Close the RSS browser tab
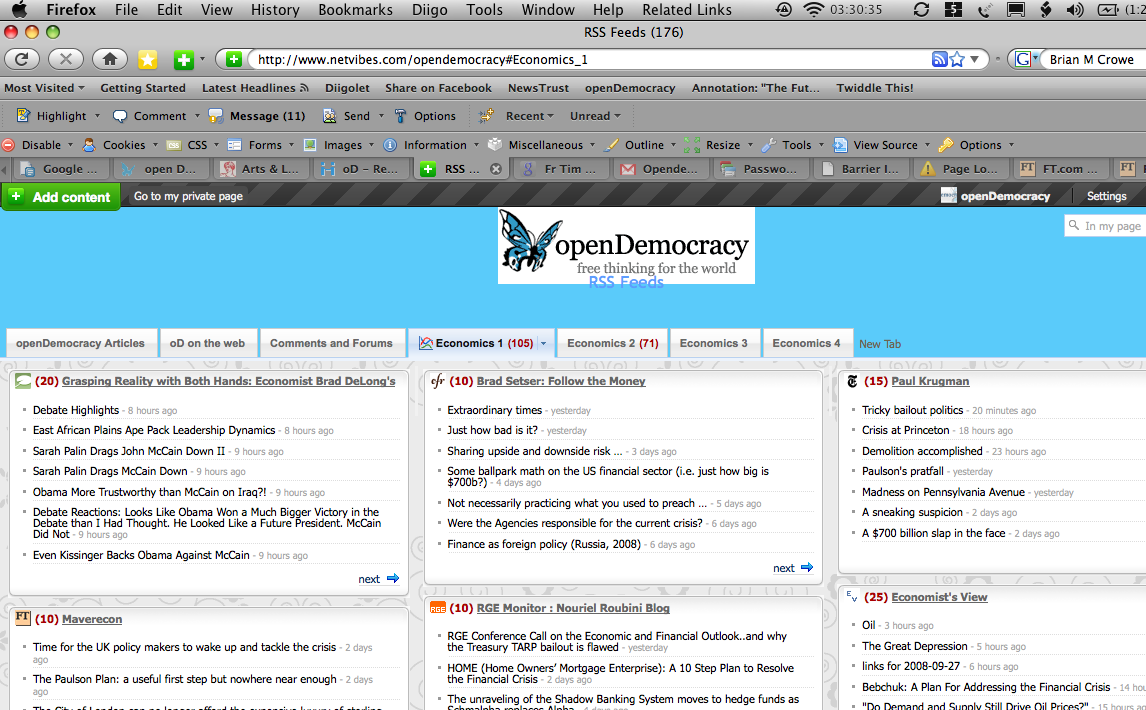The height and width of the screenshot is (710, 1146). 496,169
